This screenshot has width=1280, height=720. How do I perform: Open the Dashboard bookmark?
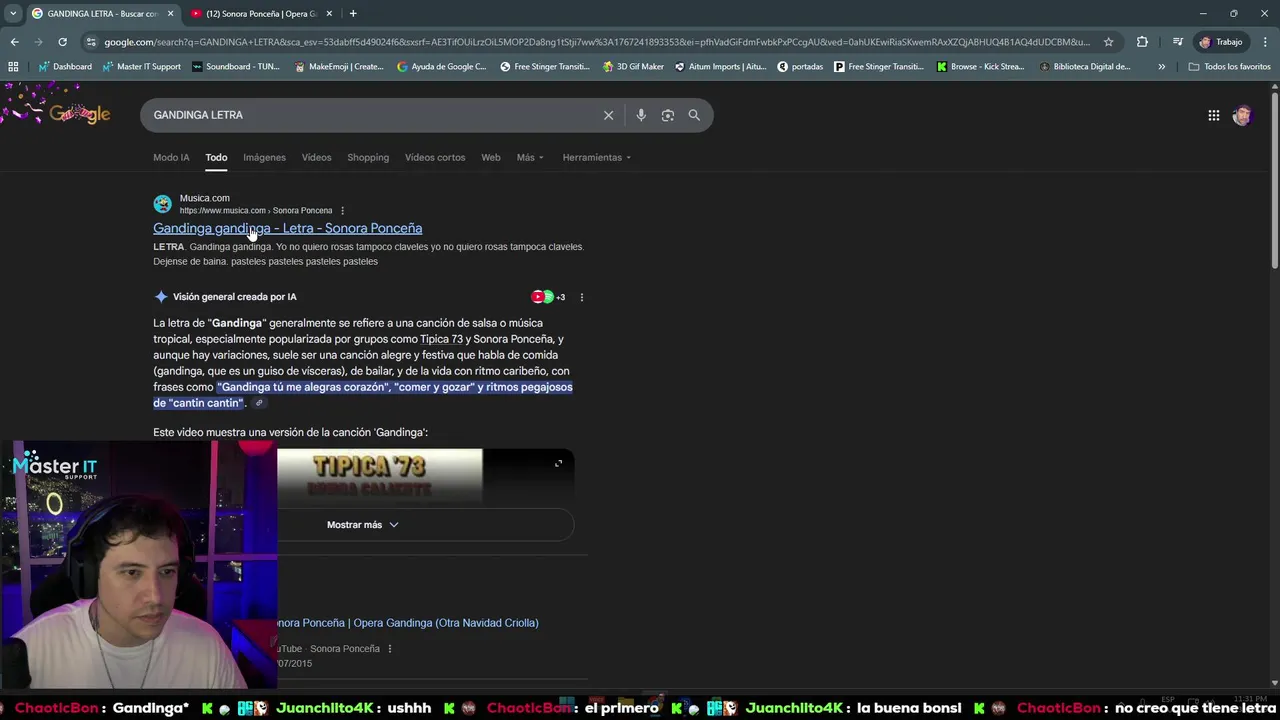(65, 67)
